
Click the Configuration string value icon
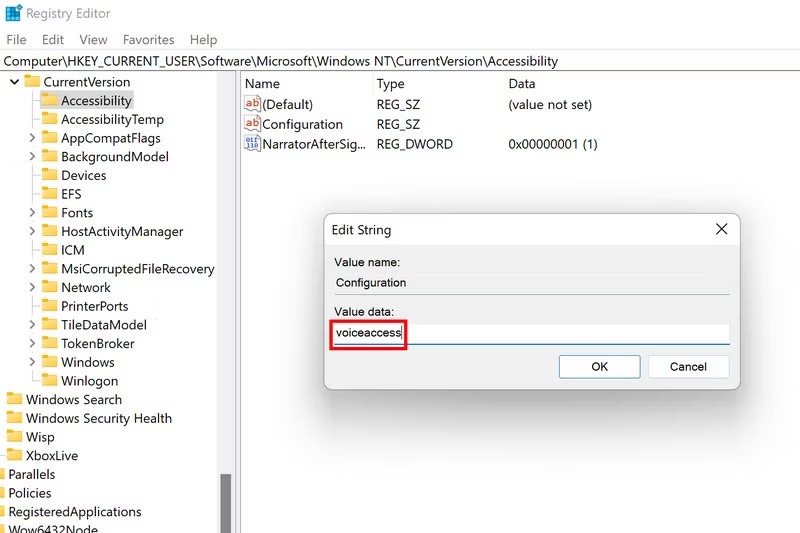(x=253, y=123)
